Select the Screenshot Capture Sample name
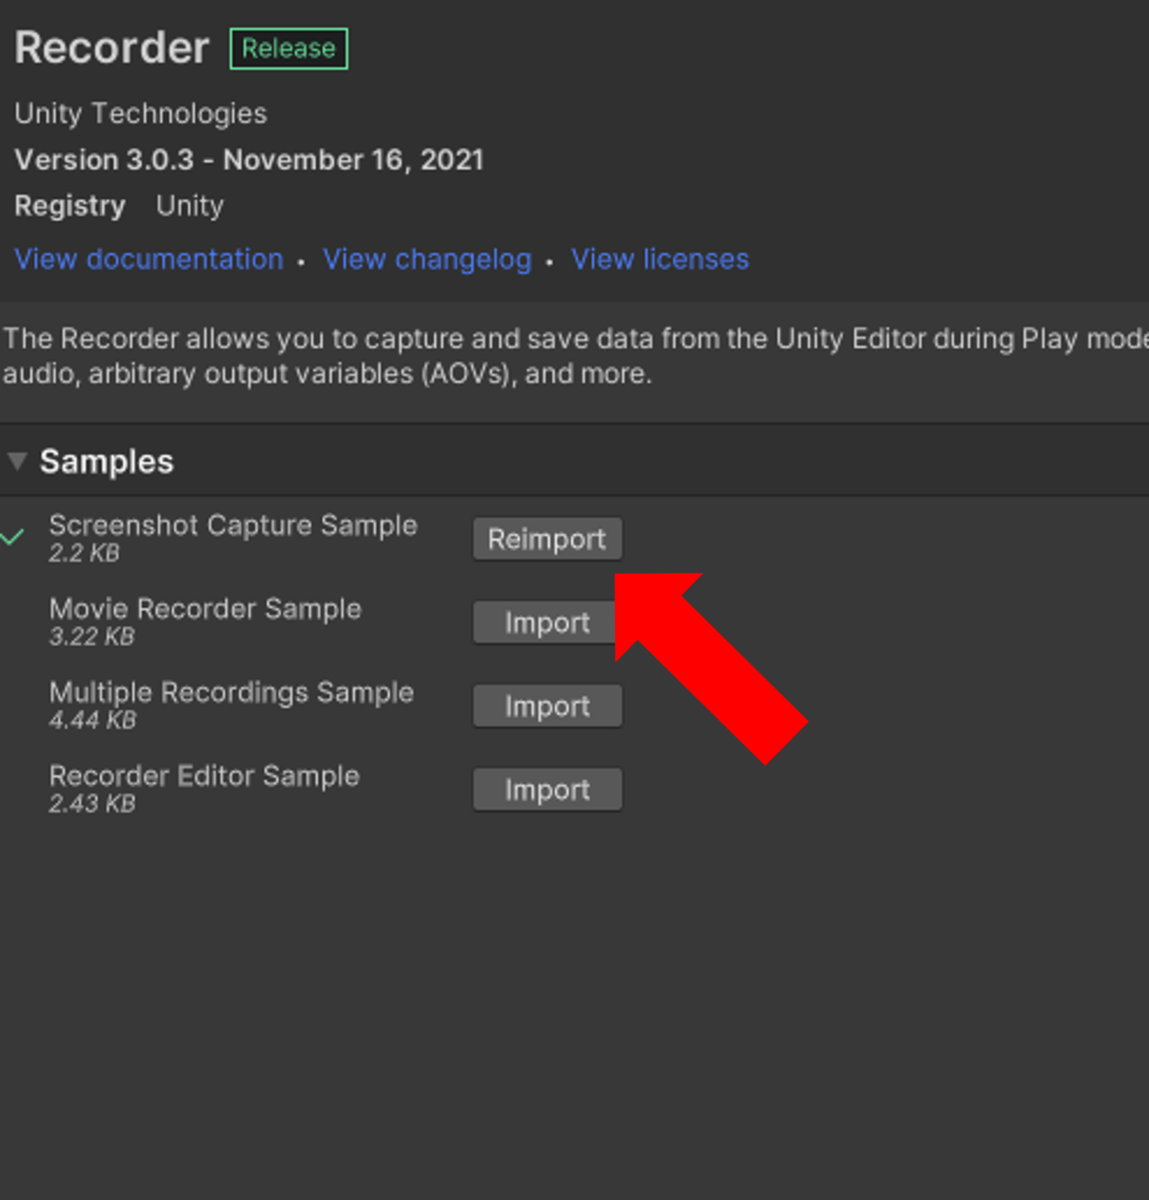 tap(233, 525)
